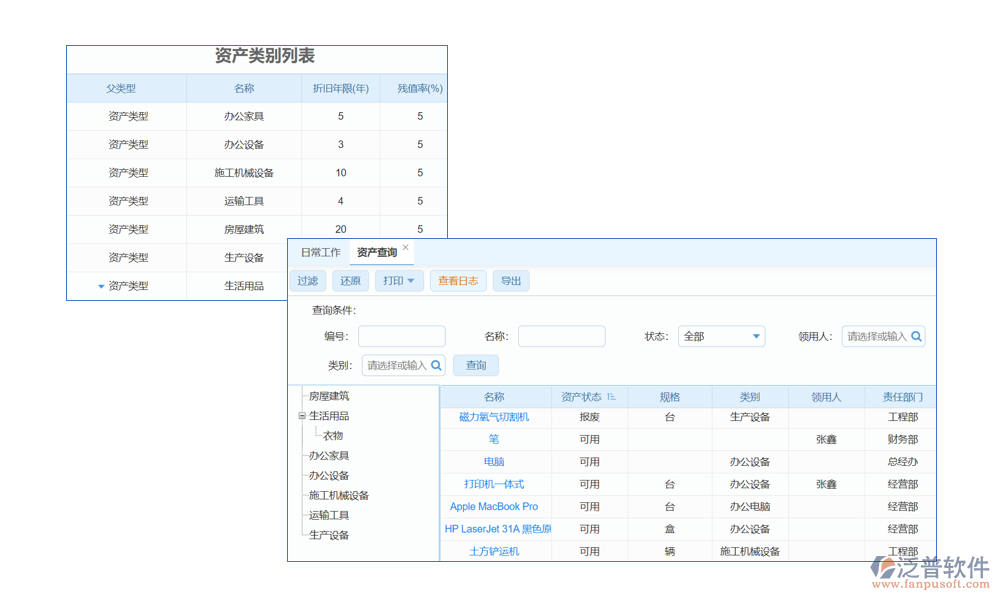Image resolution: width=1000 pixels, height=600 pixels.
Task: Open the Apple MacBook Pro asset link
Action: click(494, 507)
